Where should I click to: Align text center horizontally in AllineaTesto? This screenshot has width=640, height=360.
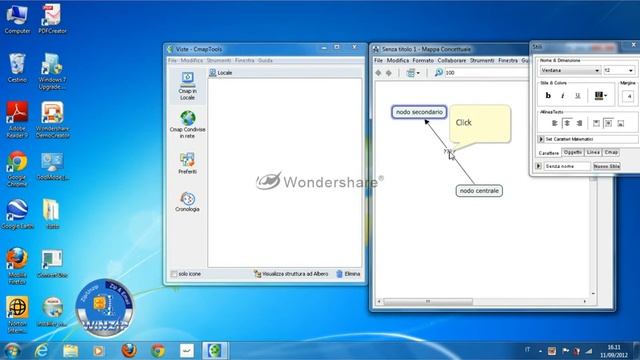567,123
